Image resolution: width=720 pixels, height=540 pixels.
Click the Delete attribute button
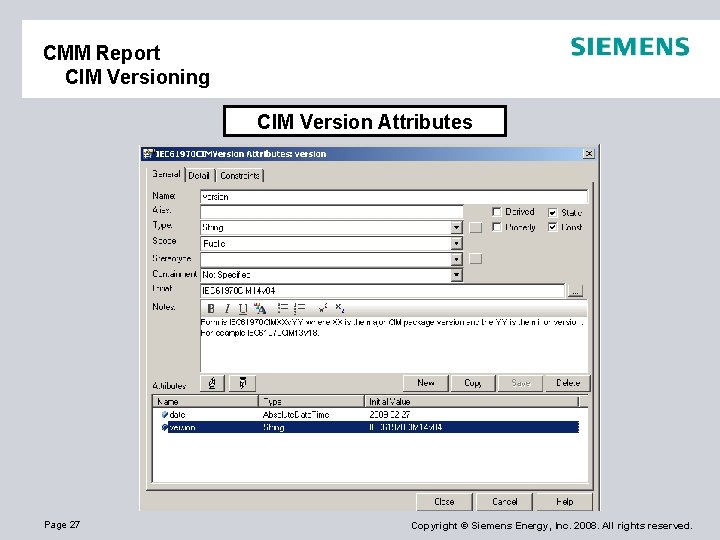[x=568, y=383]
